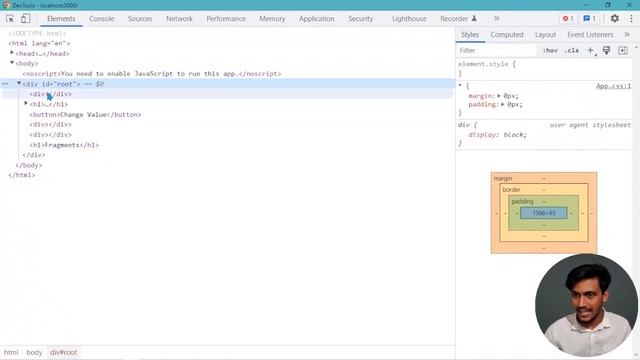Expand the h1 element node

click(26, 104)
